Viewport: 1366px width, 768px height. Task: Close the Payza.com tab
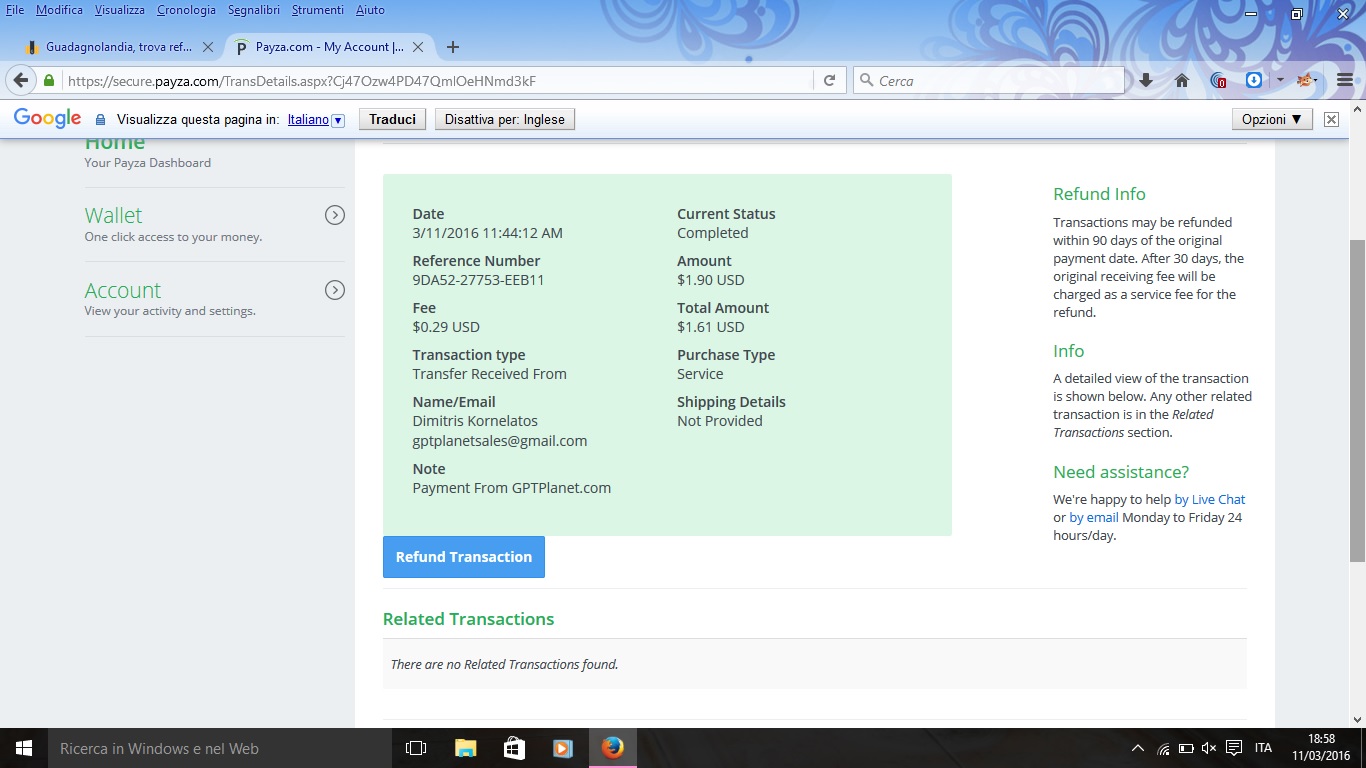(x=418, y=47)
